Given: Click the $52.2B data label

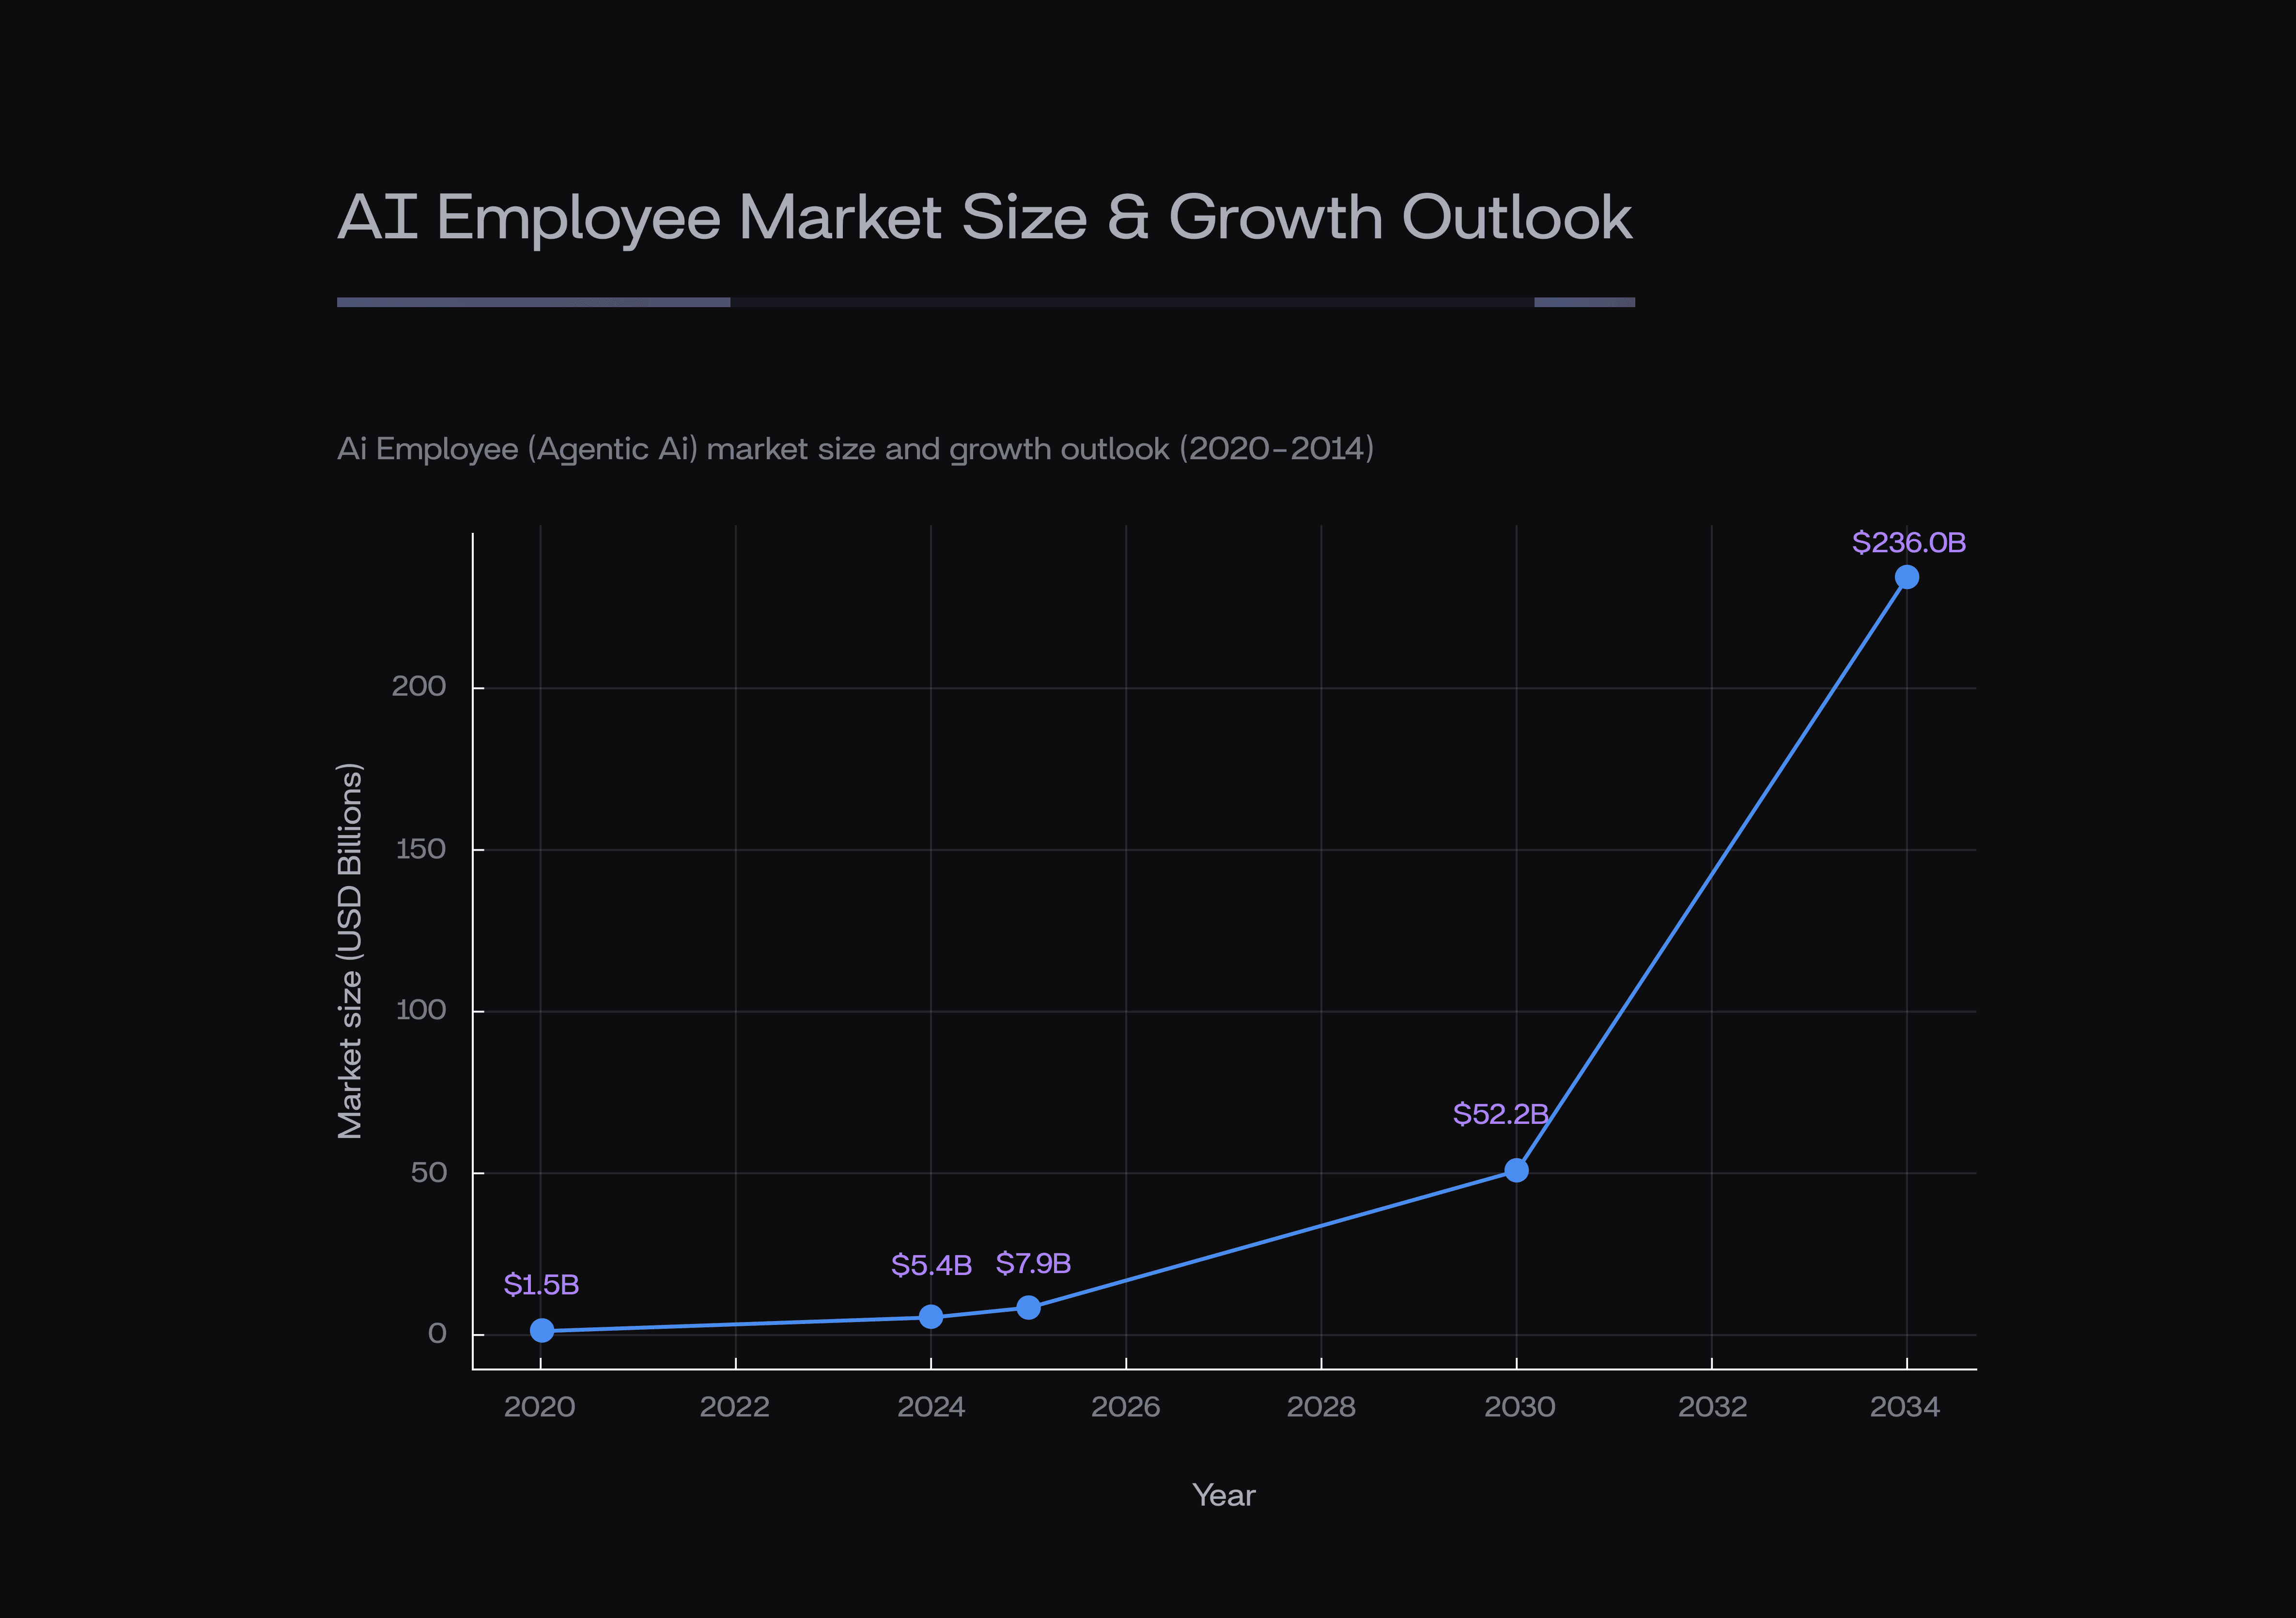Looking at the screenshot, I should (x=1501, y=1114).
